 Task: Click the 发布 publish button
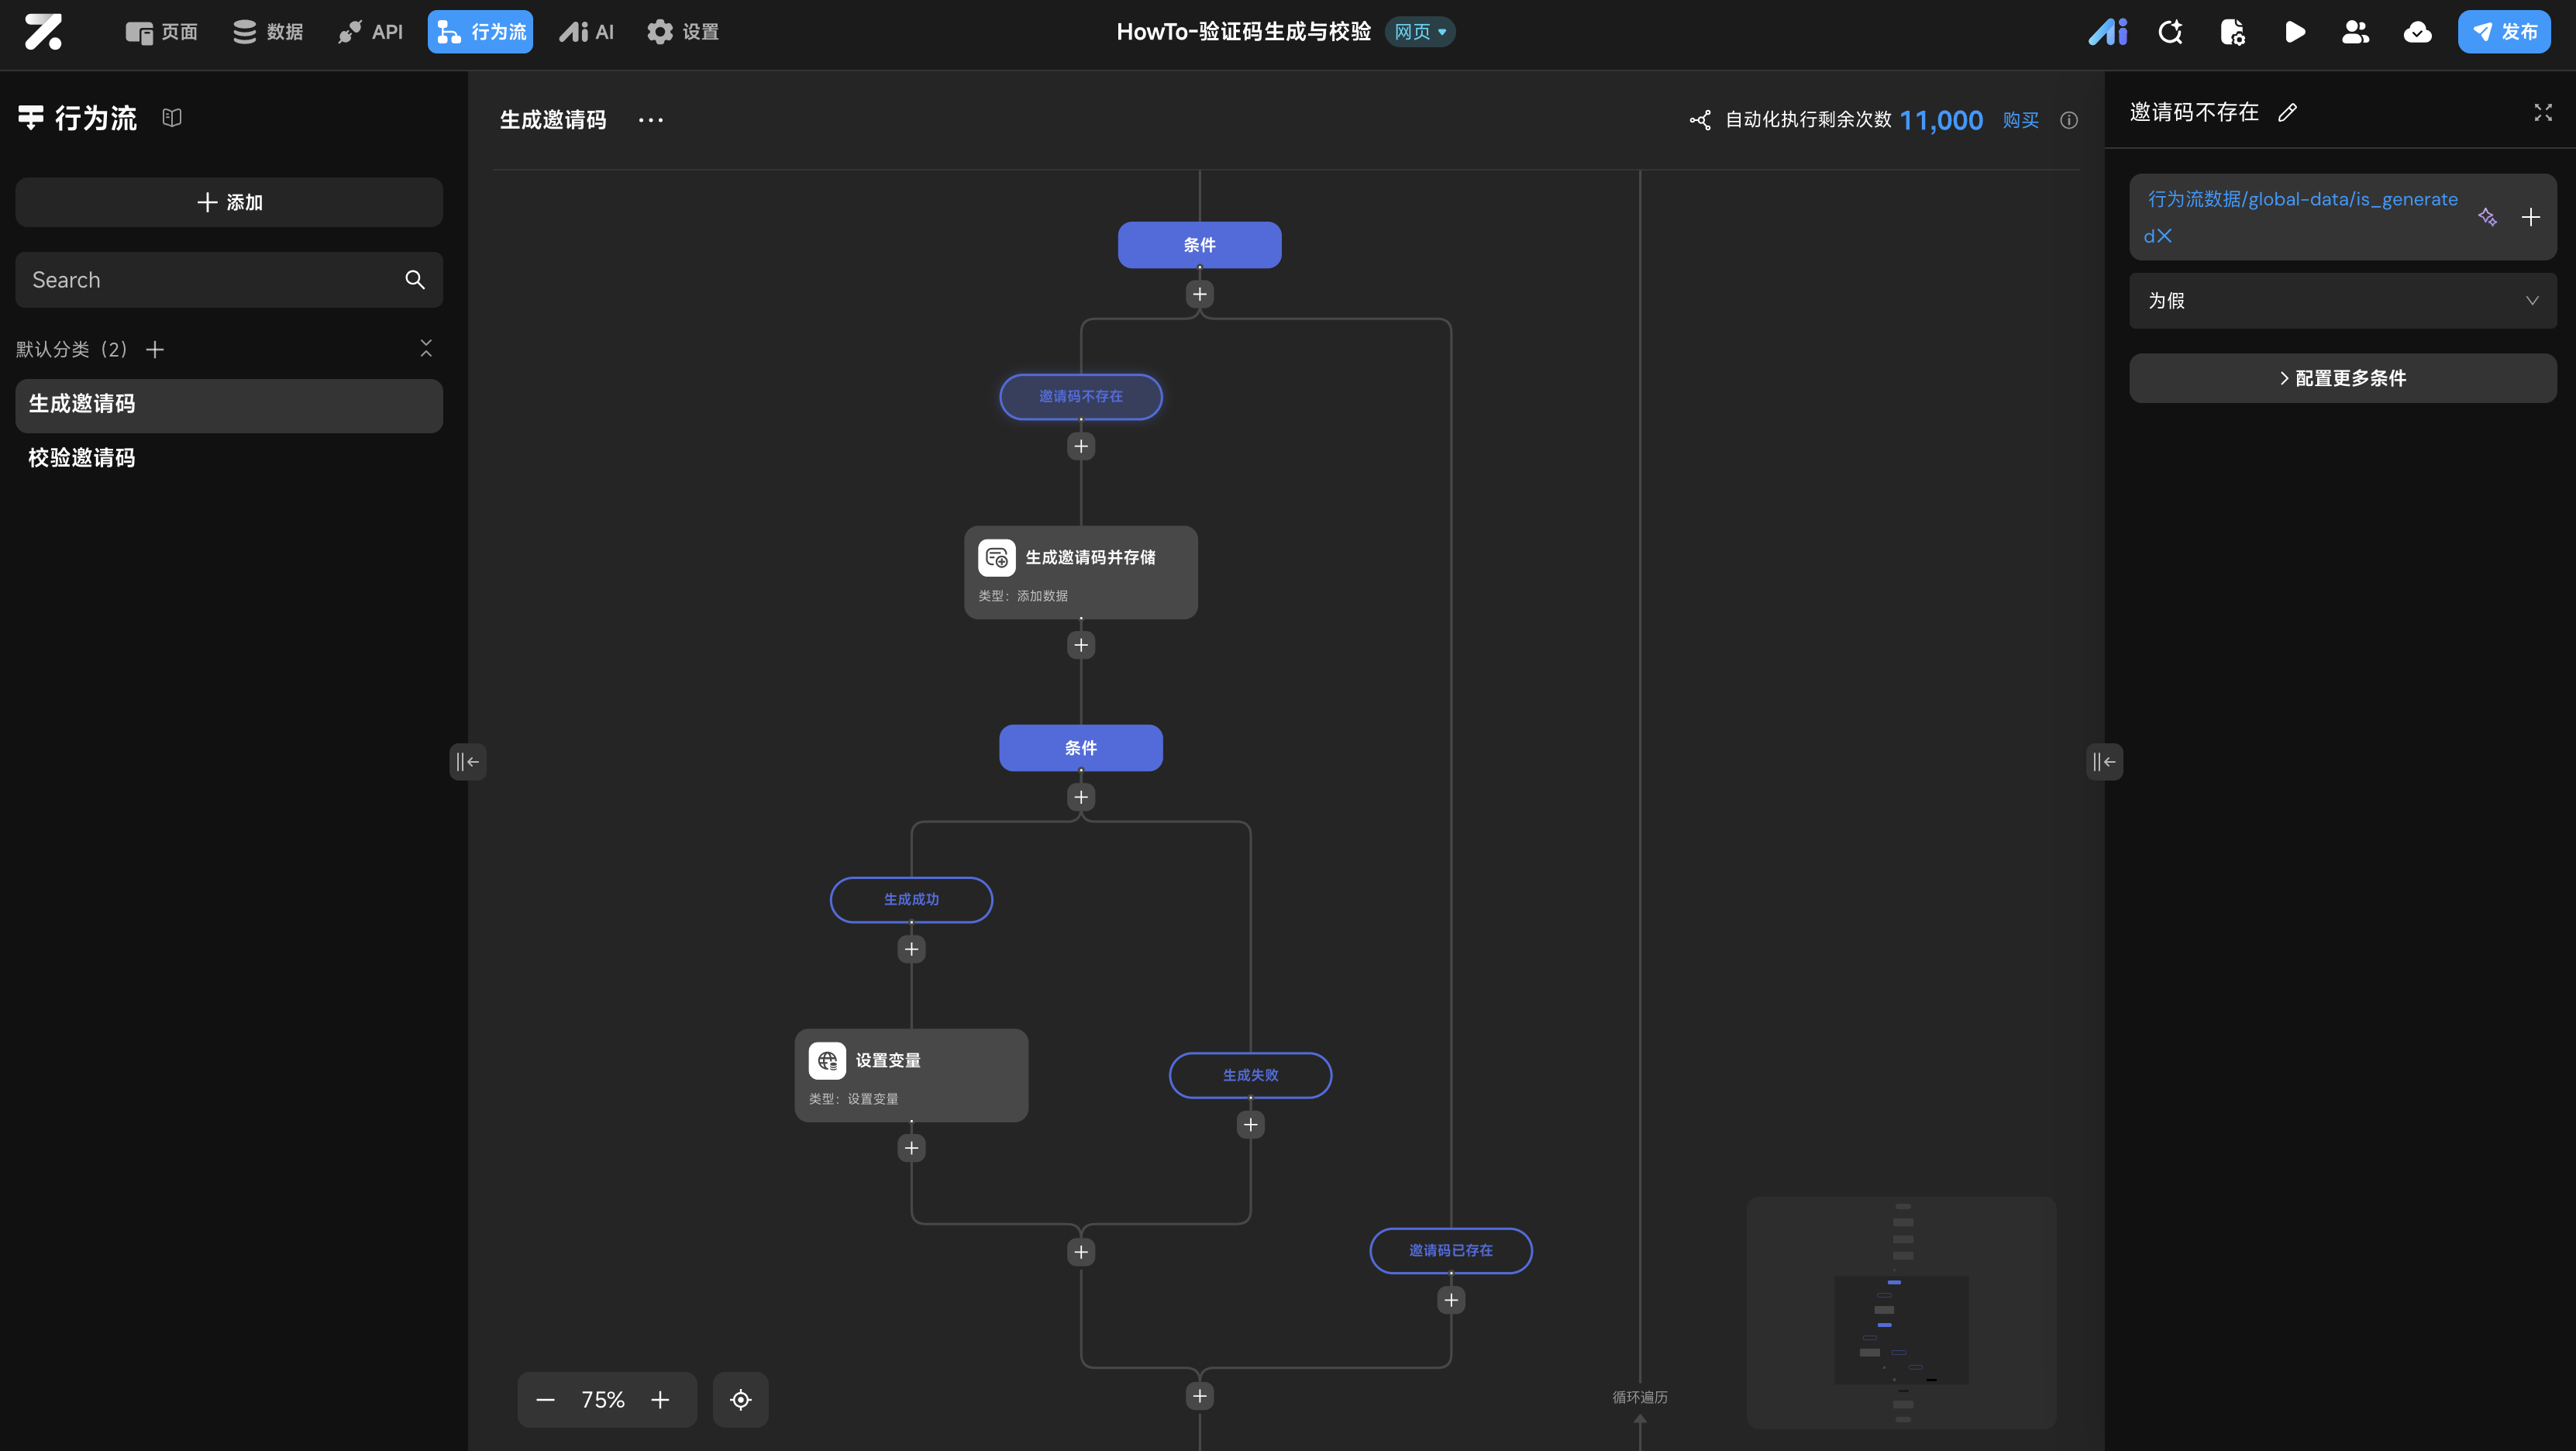click(x=2504, y=32)
